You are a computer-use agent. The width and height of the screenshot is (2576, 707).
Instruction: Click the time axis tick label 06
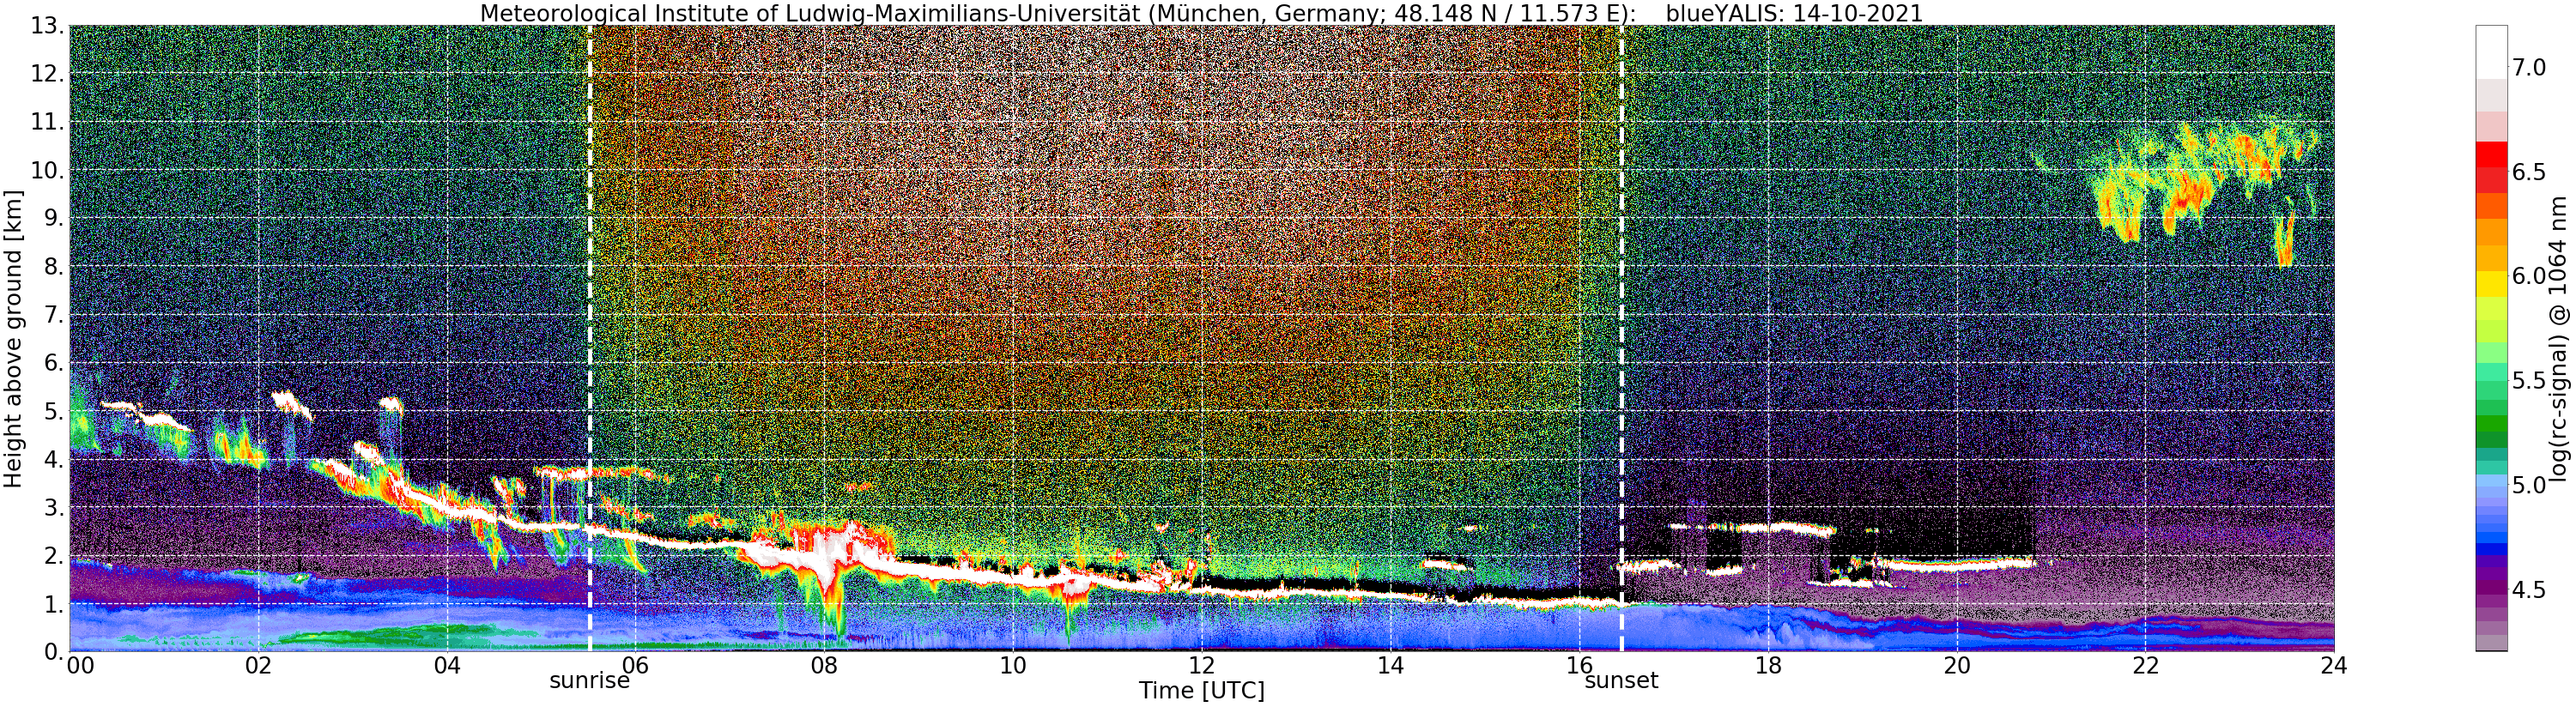click(635, 666)
